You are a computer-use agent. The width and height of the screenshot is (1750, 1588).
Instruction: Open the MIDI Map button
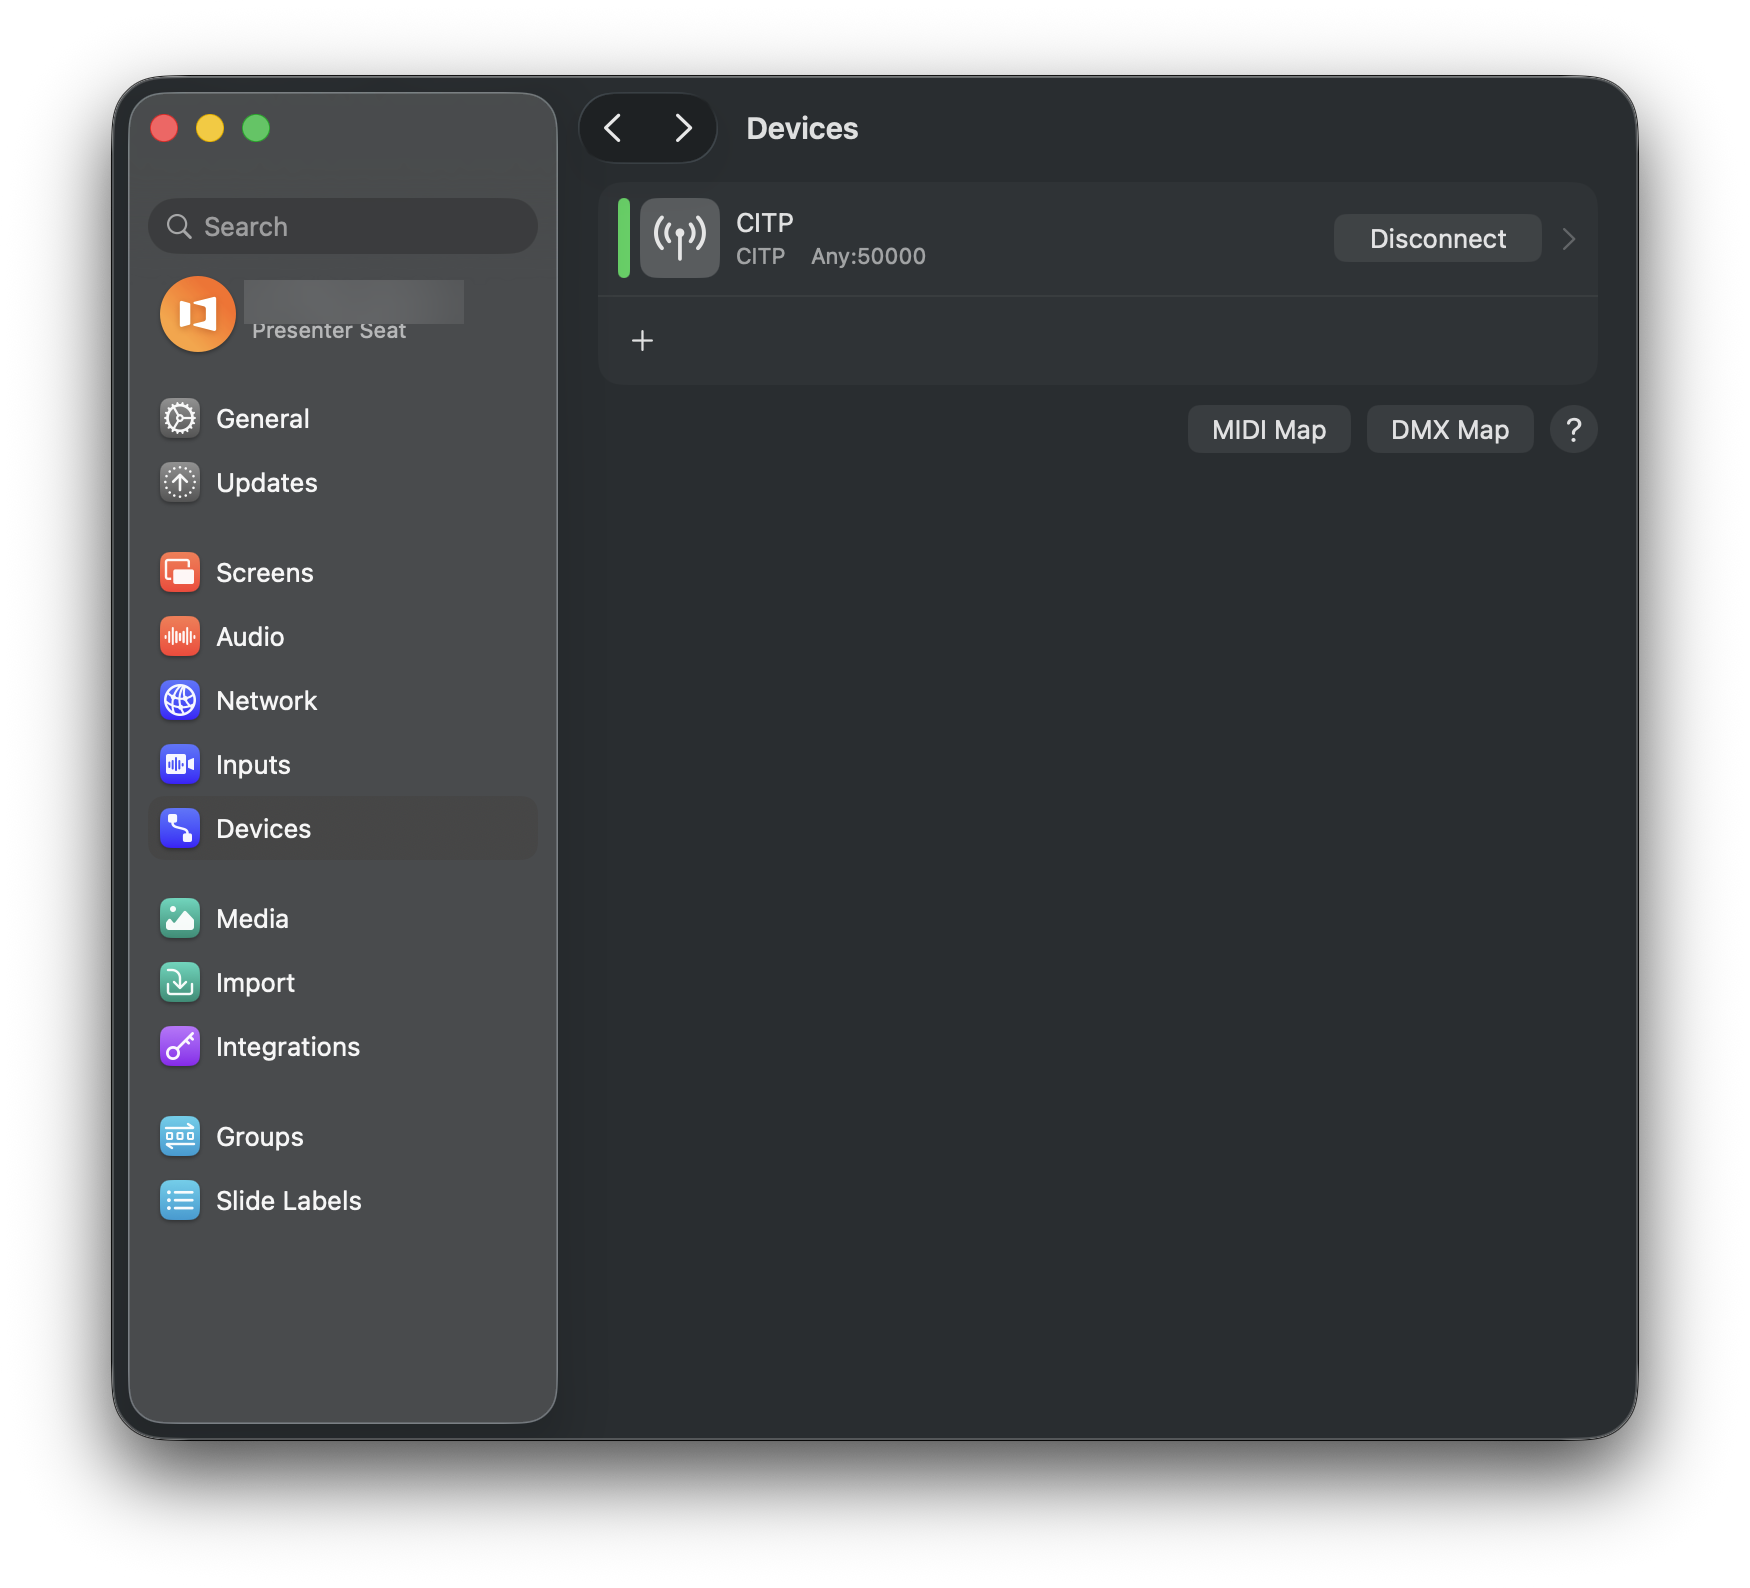pos(1269,429)
